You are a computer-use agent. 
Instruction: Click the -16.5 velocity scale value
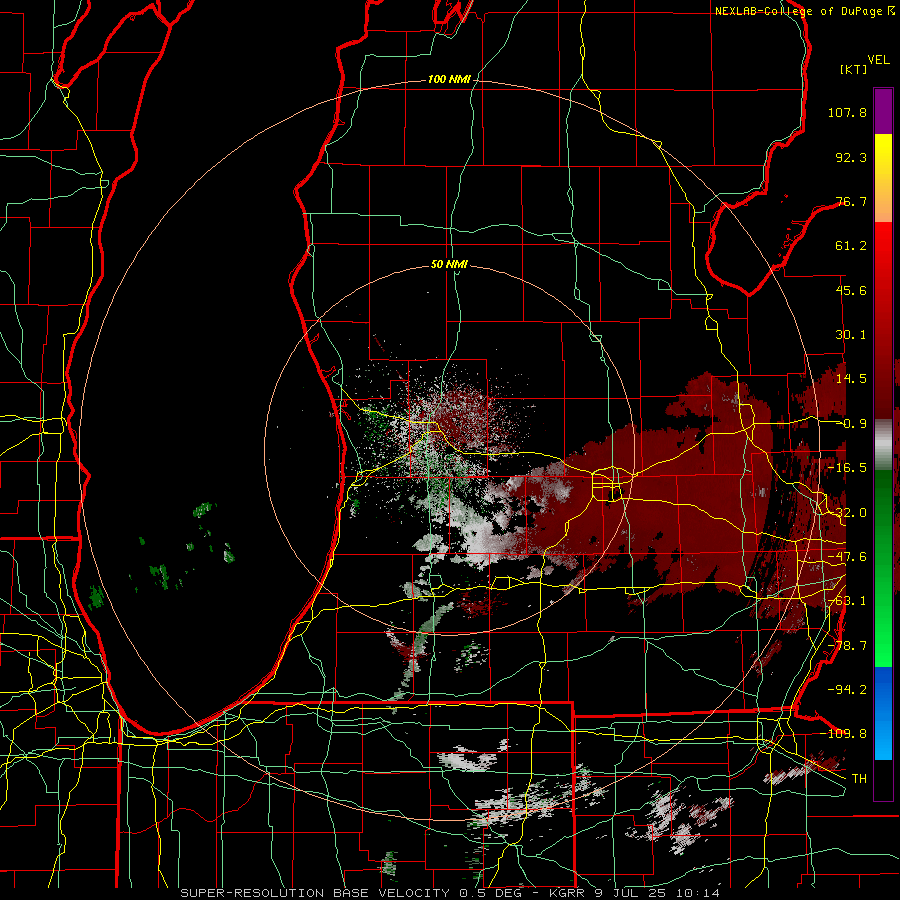(x=847, y=468)
